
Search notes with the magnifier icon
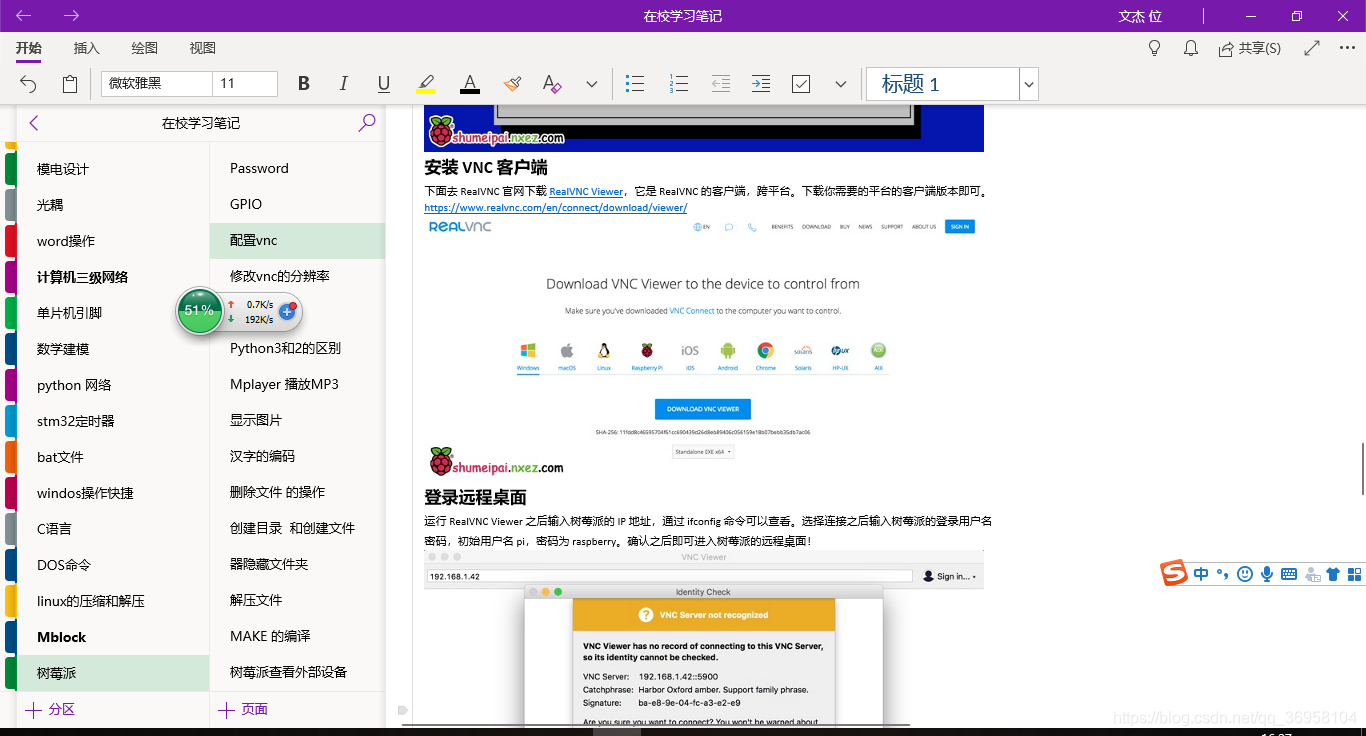367,123
